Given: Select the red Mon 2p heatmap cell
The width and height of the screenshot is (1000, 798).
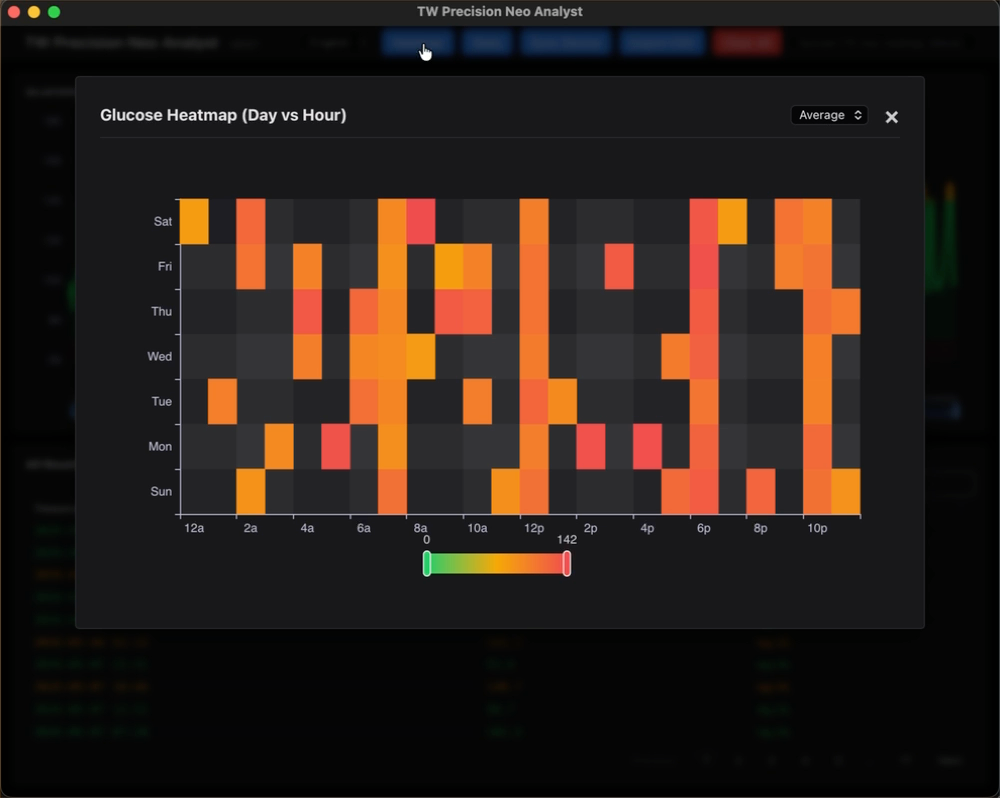Looking at the screenshot, I should point(591,447).
